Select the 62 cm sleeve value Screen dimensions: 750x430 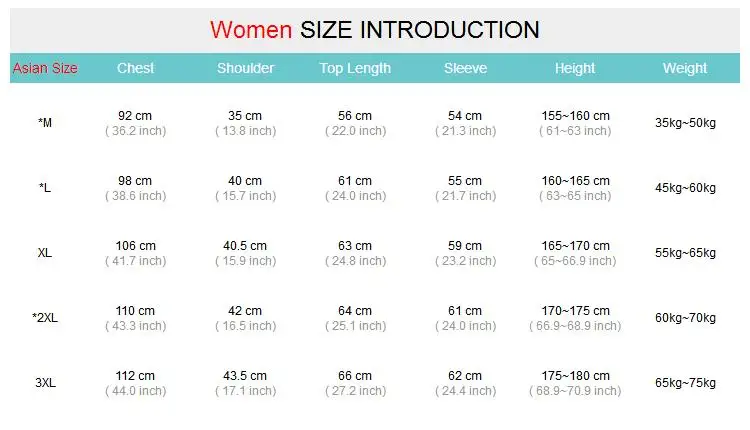click(465, 376)
